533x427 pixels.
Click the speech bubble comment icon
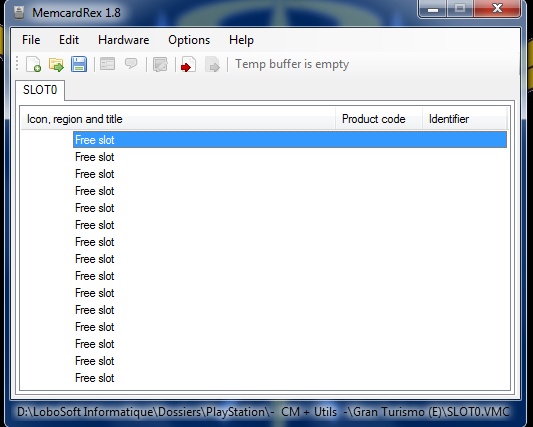pyautogui.click(x=131, y=64)
